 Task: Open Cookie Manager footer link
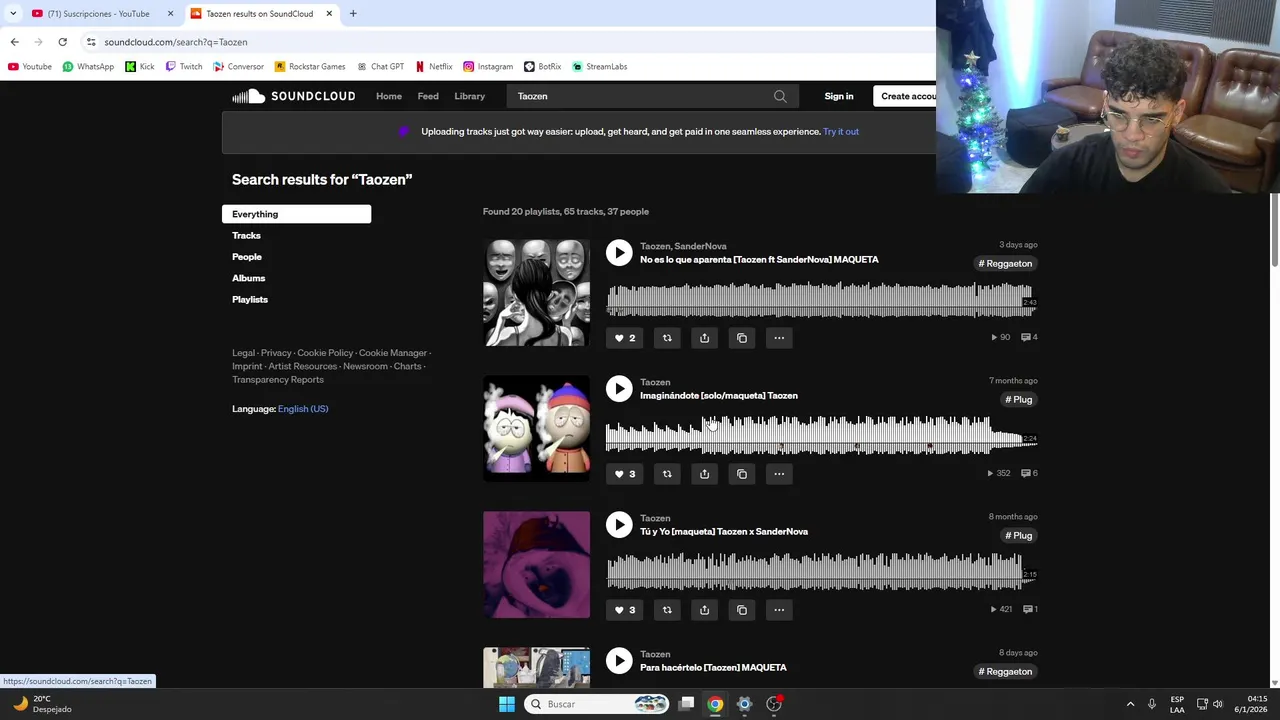pos(393,353)
